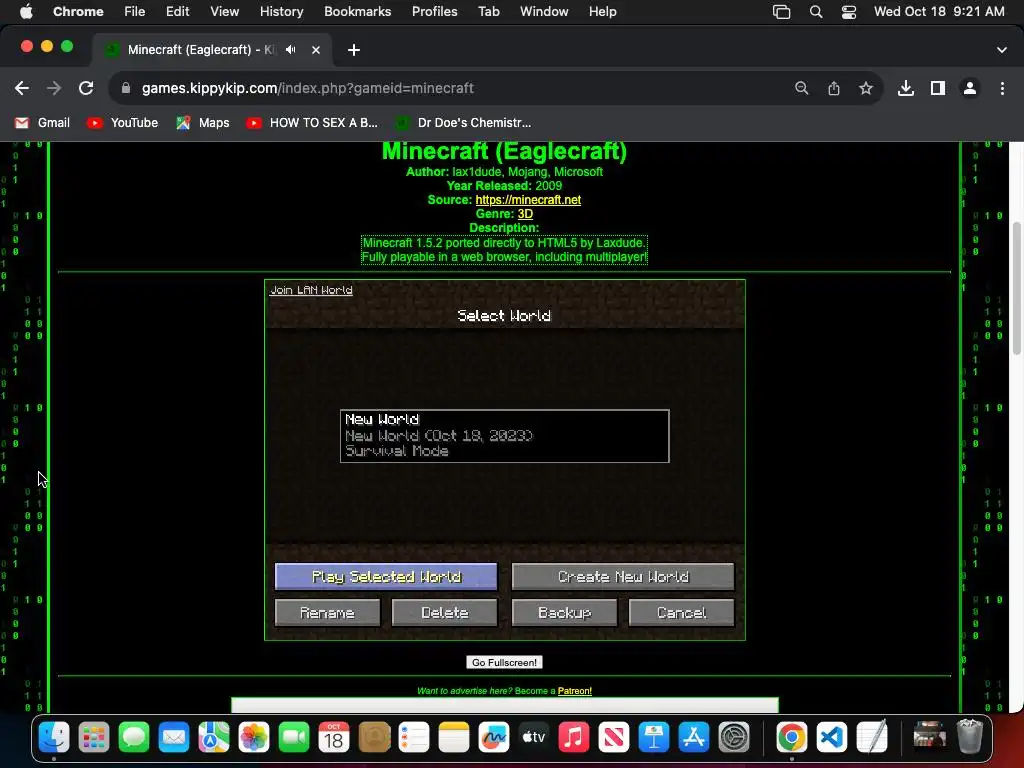Open the YouTube bookmark
This screenshot has height=768, width=1024.
pyautogui.click(x=123, y=123)
